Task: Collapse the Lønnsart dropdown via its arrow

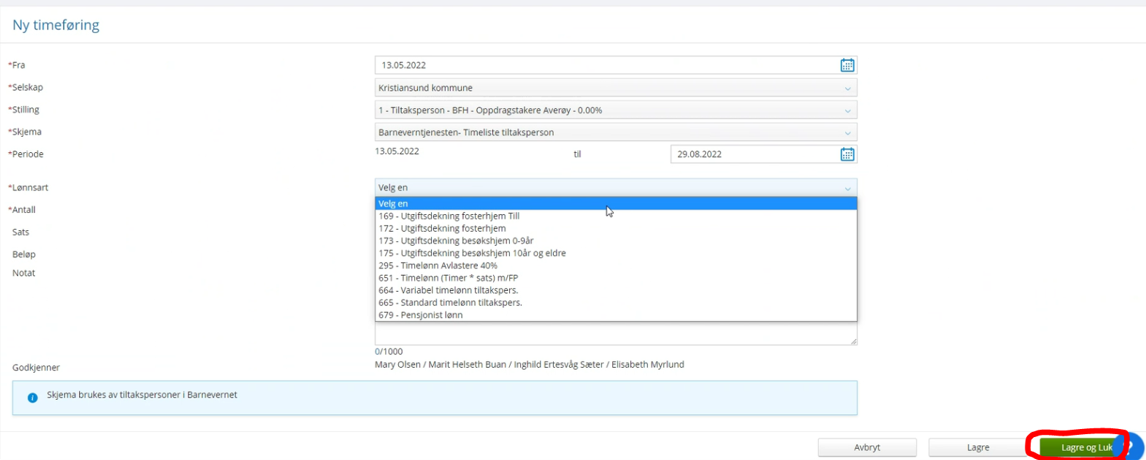Action: 848,188
